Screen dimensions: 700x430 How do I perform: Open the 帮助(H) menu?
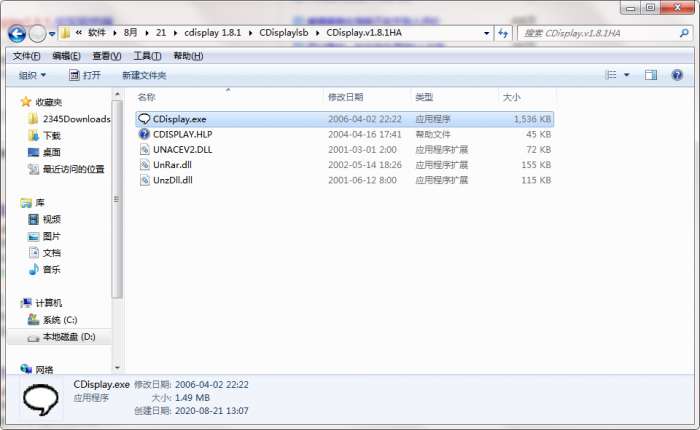188,56
